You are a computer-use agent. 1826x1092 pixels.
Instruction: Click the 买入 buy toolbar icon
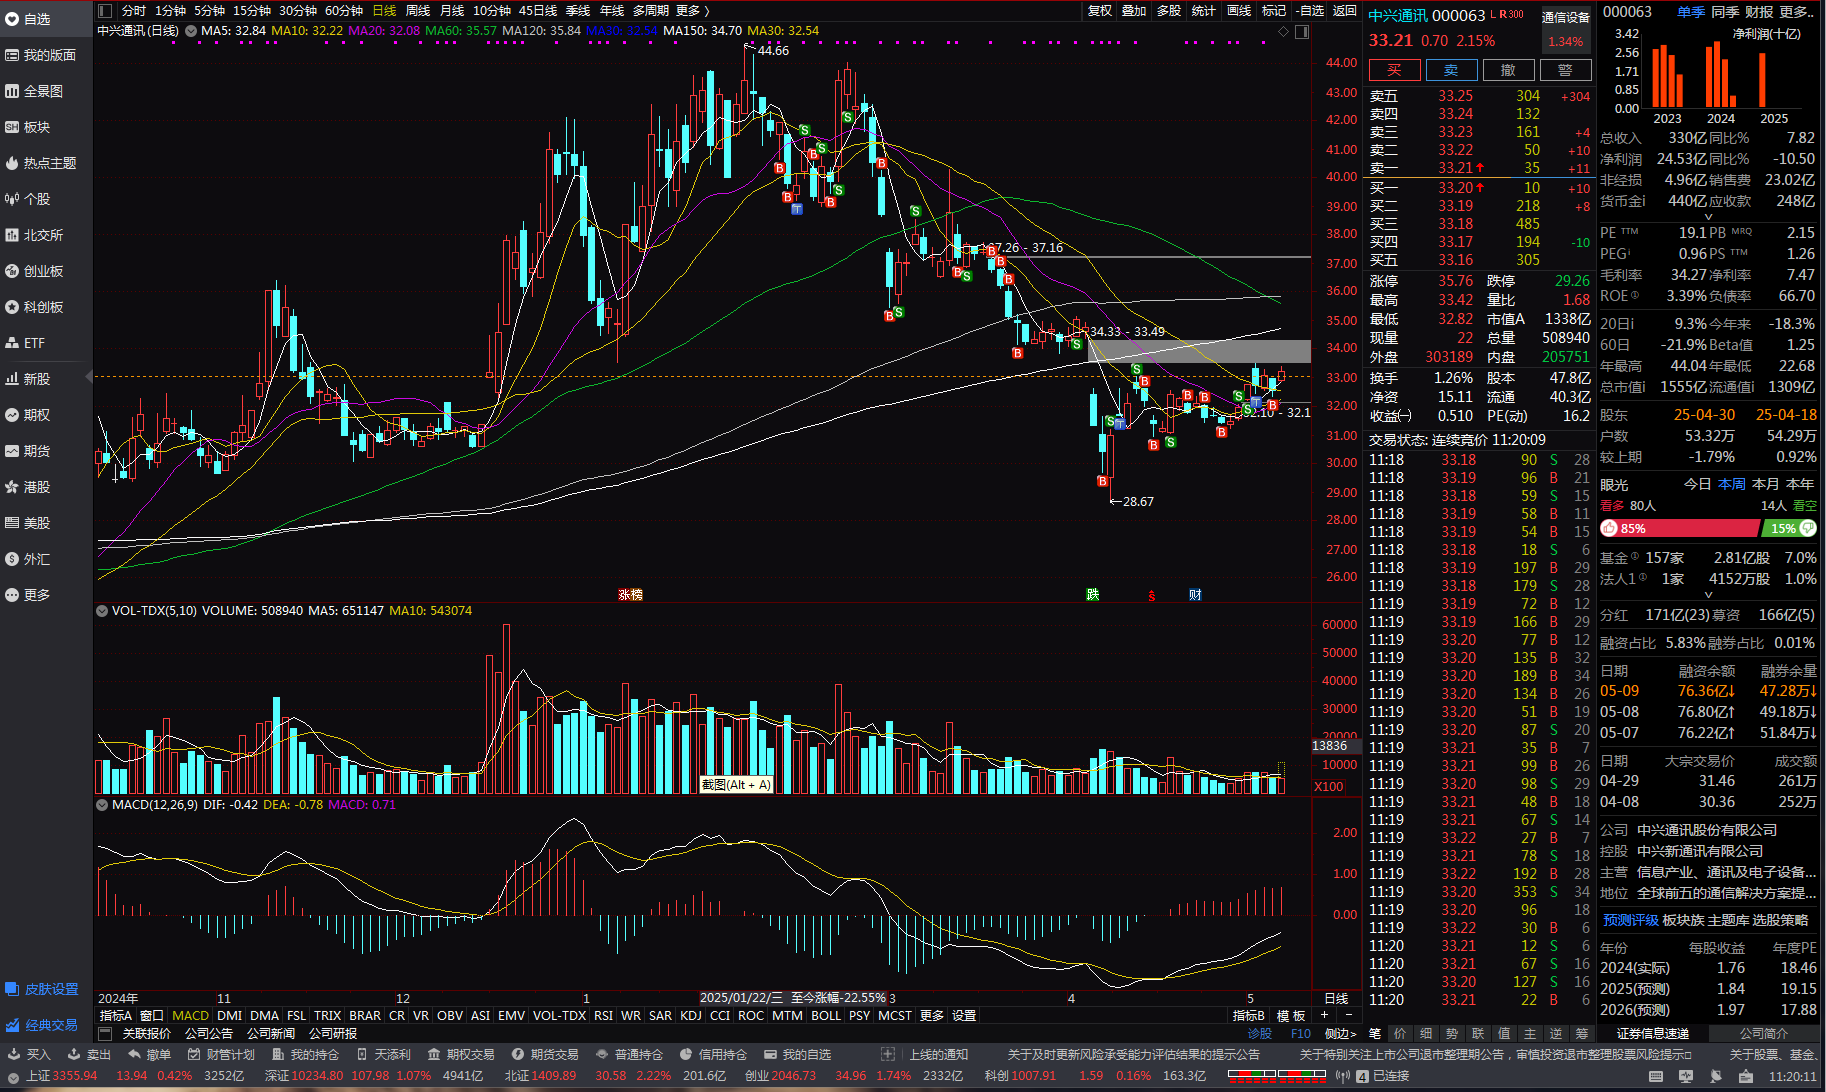click(14, 1054)
